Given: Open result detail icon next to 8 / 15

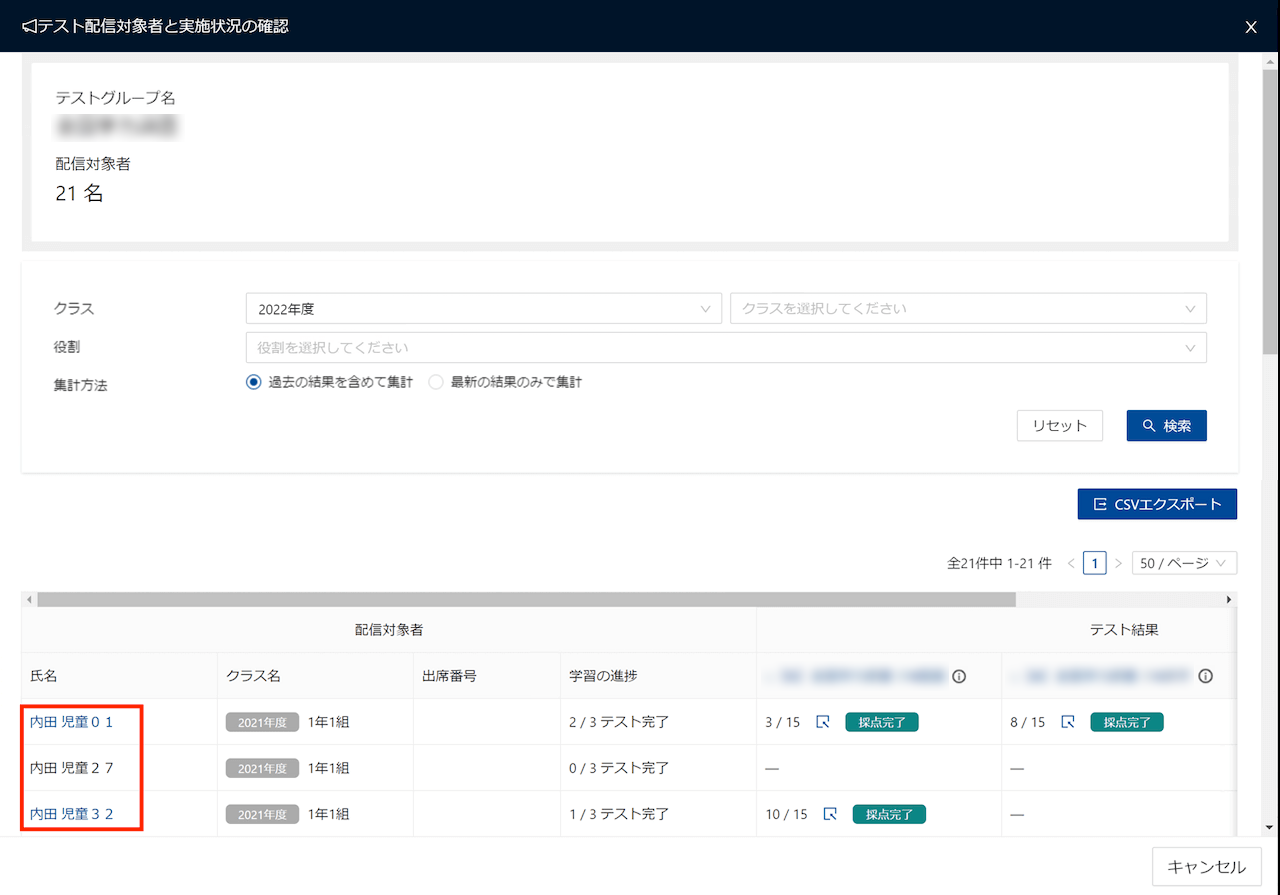Looking at the screenshot, I should [x=1068, y=722].
